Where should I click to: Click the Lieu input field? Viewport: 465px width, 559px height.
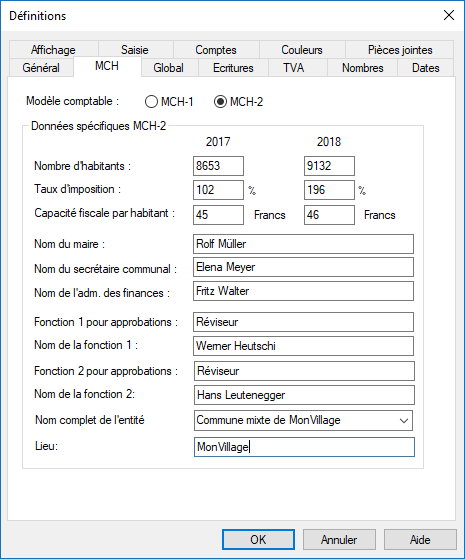pyautogui.click(x=304, y=447)
